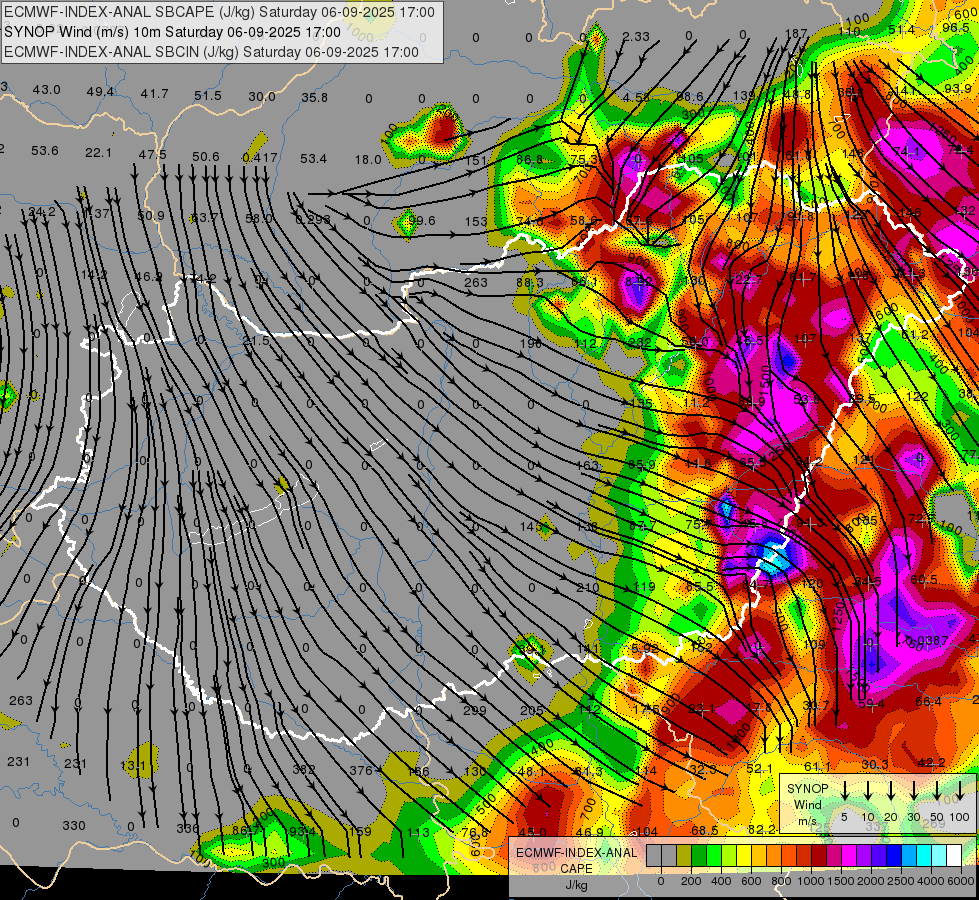Click the 30 m/s wind arrow in legend

pos(914,791)
